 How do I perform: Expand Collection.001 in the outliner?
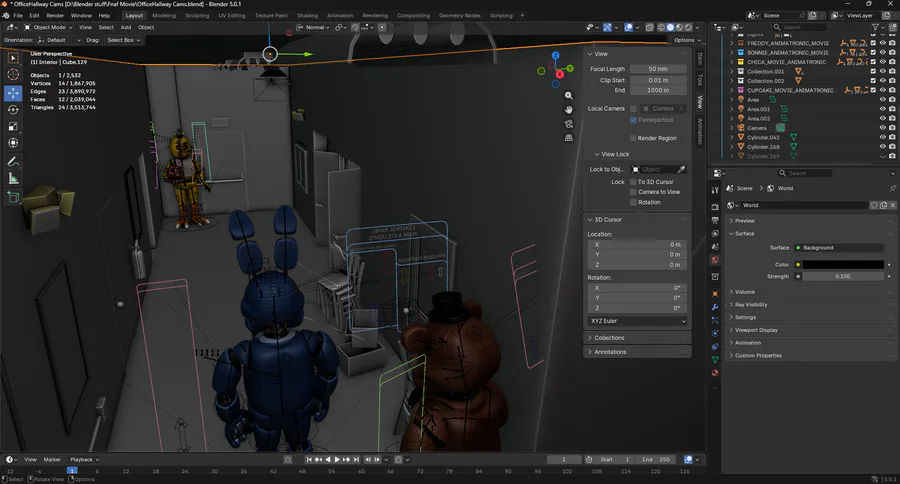[x=731, y=72]
